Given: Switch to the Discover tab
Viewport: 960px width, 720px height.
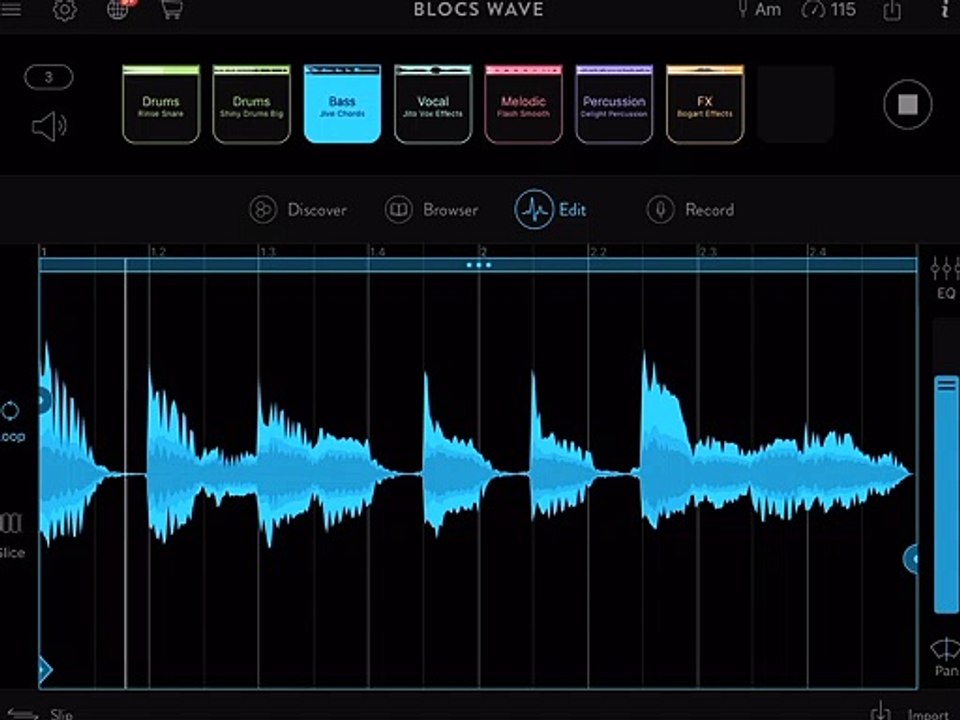Looking at the screenshot, I should (298, 209).
